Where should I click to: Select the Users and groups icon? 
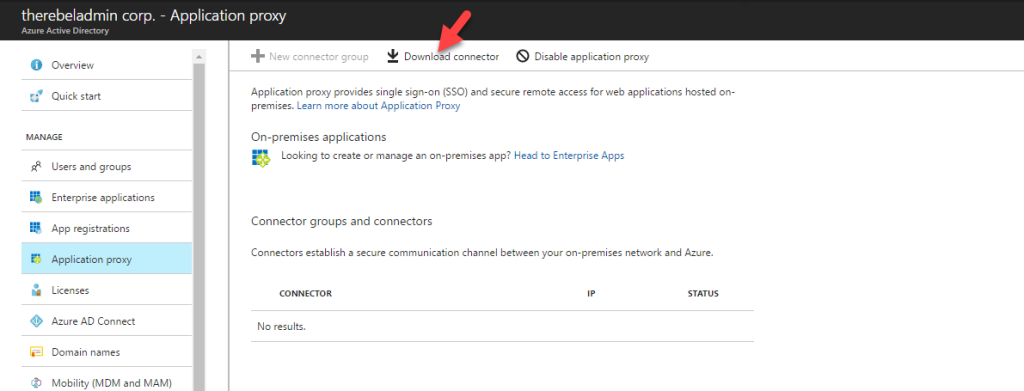[x=37, y=166]
